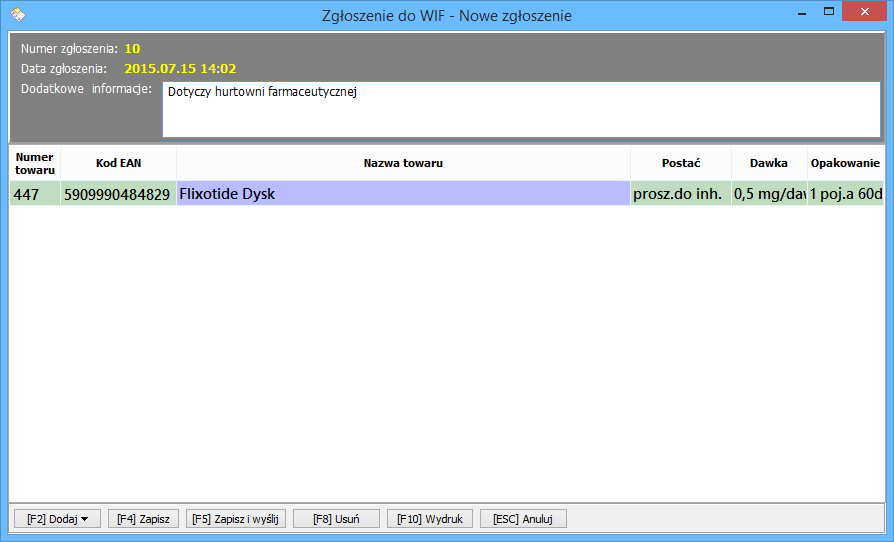Screen dimensions: 894x542
Task: Click the Dawka column header
Action: coord(769,163)
